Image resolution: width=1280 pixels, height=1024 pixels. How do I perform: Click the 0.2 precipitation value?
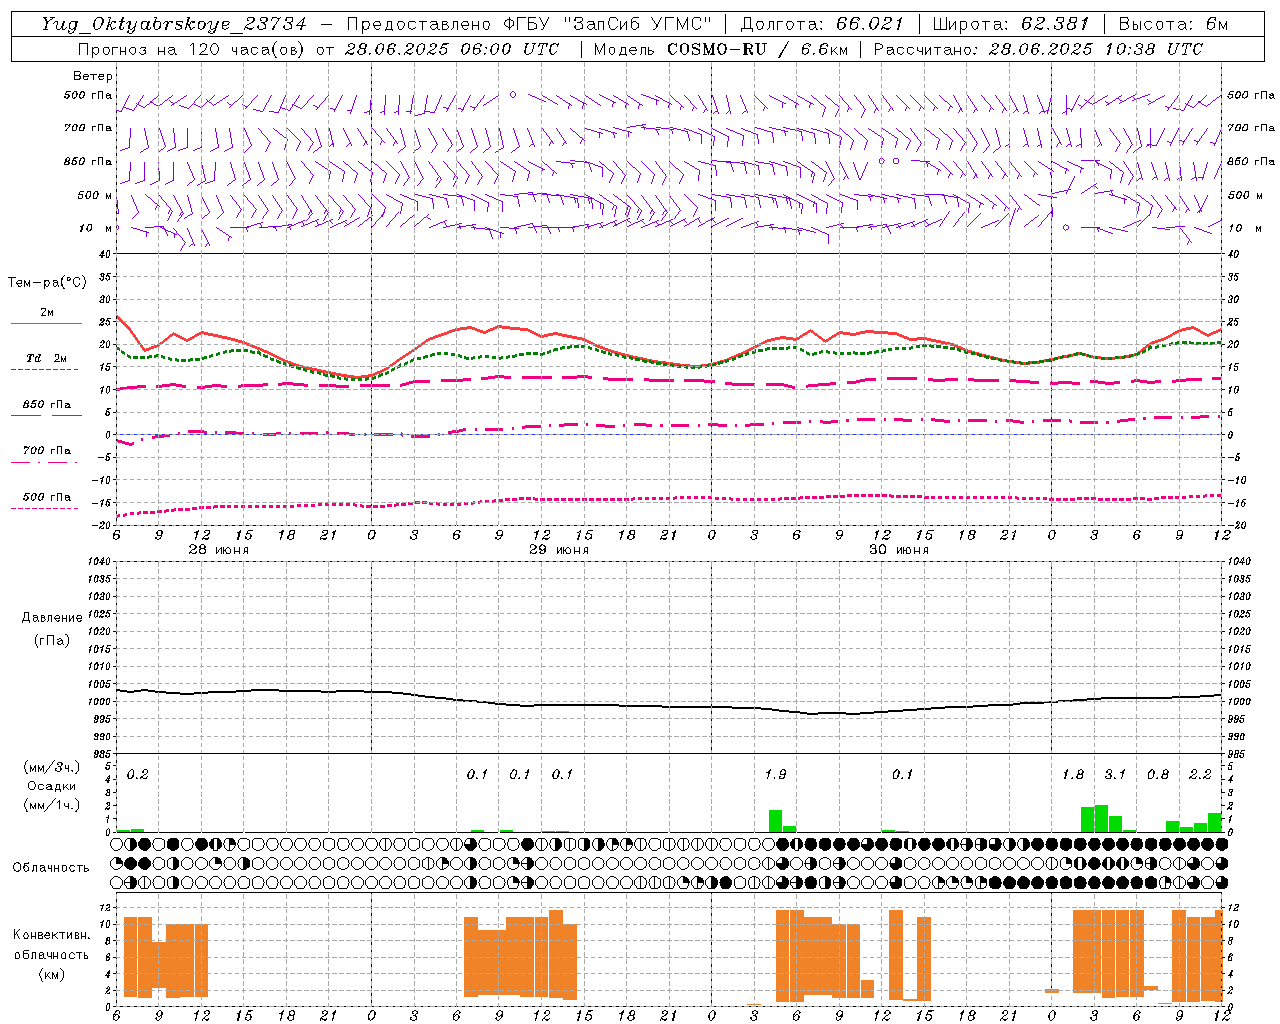[x=138, y=774]
